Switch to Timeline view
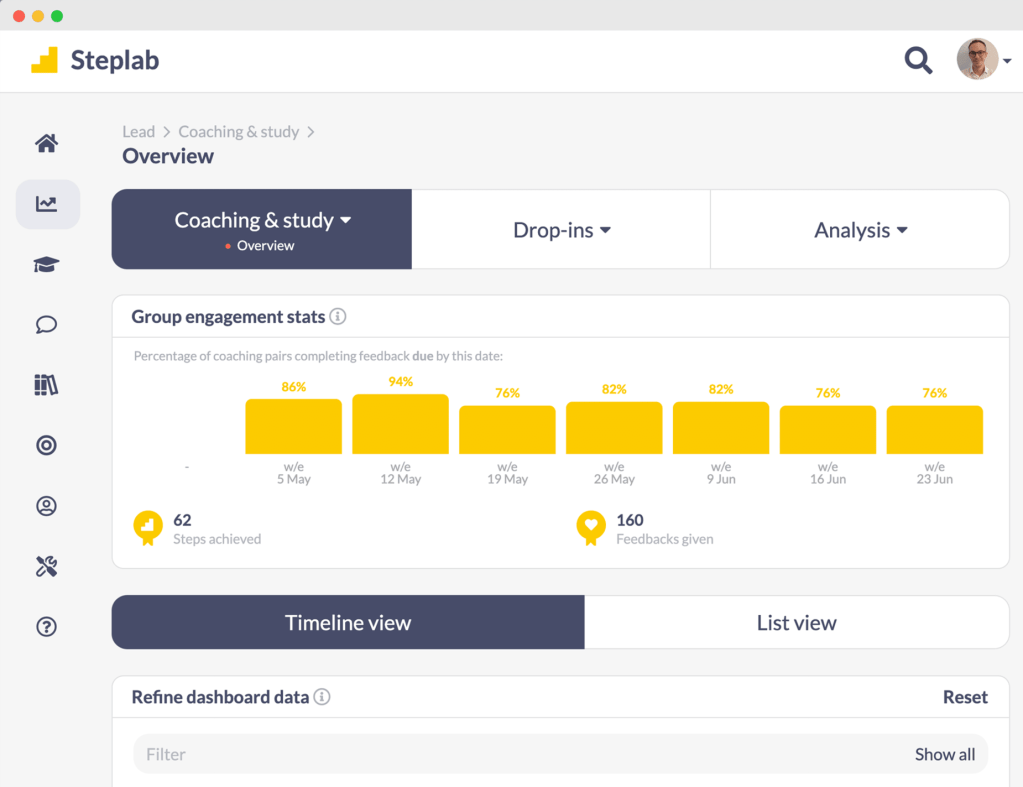The height and width of the screenshot is (787, 1023). pos(347,622)
